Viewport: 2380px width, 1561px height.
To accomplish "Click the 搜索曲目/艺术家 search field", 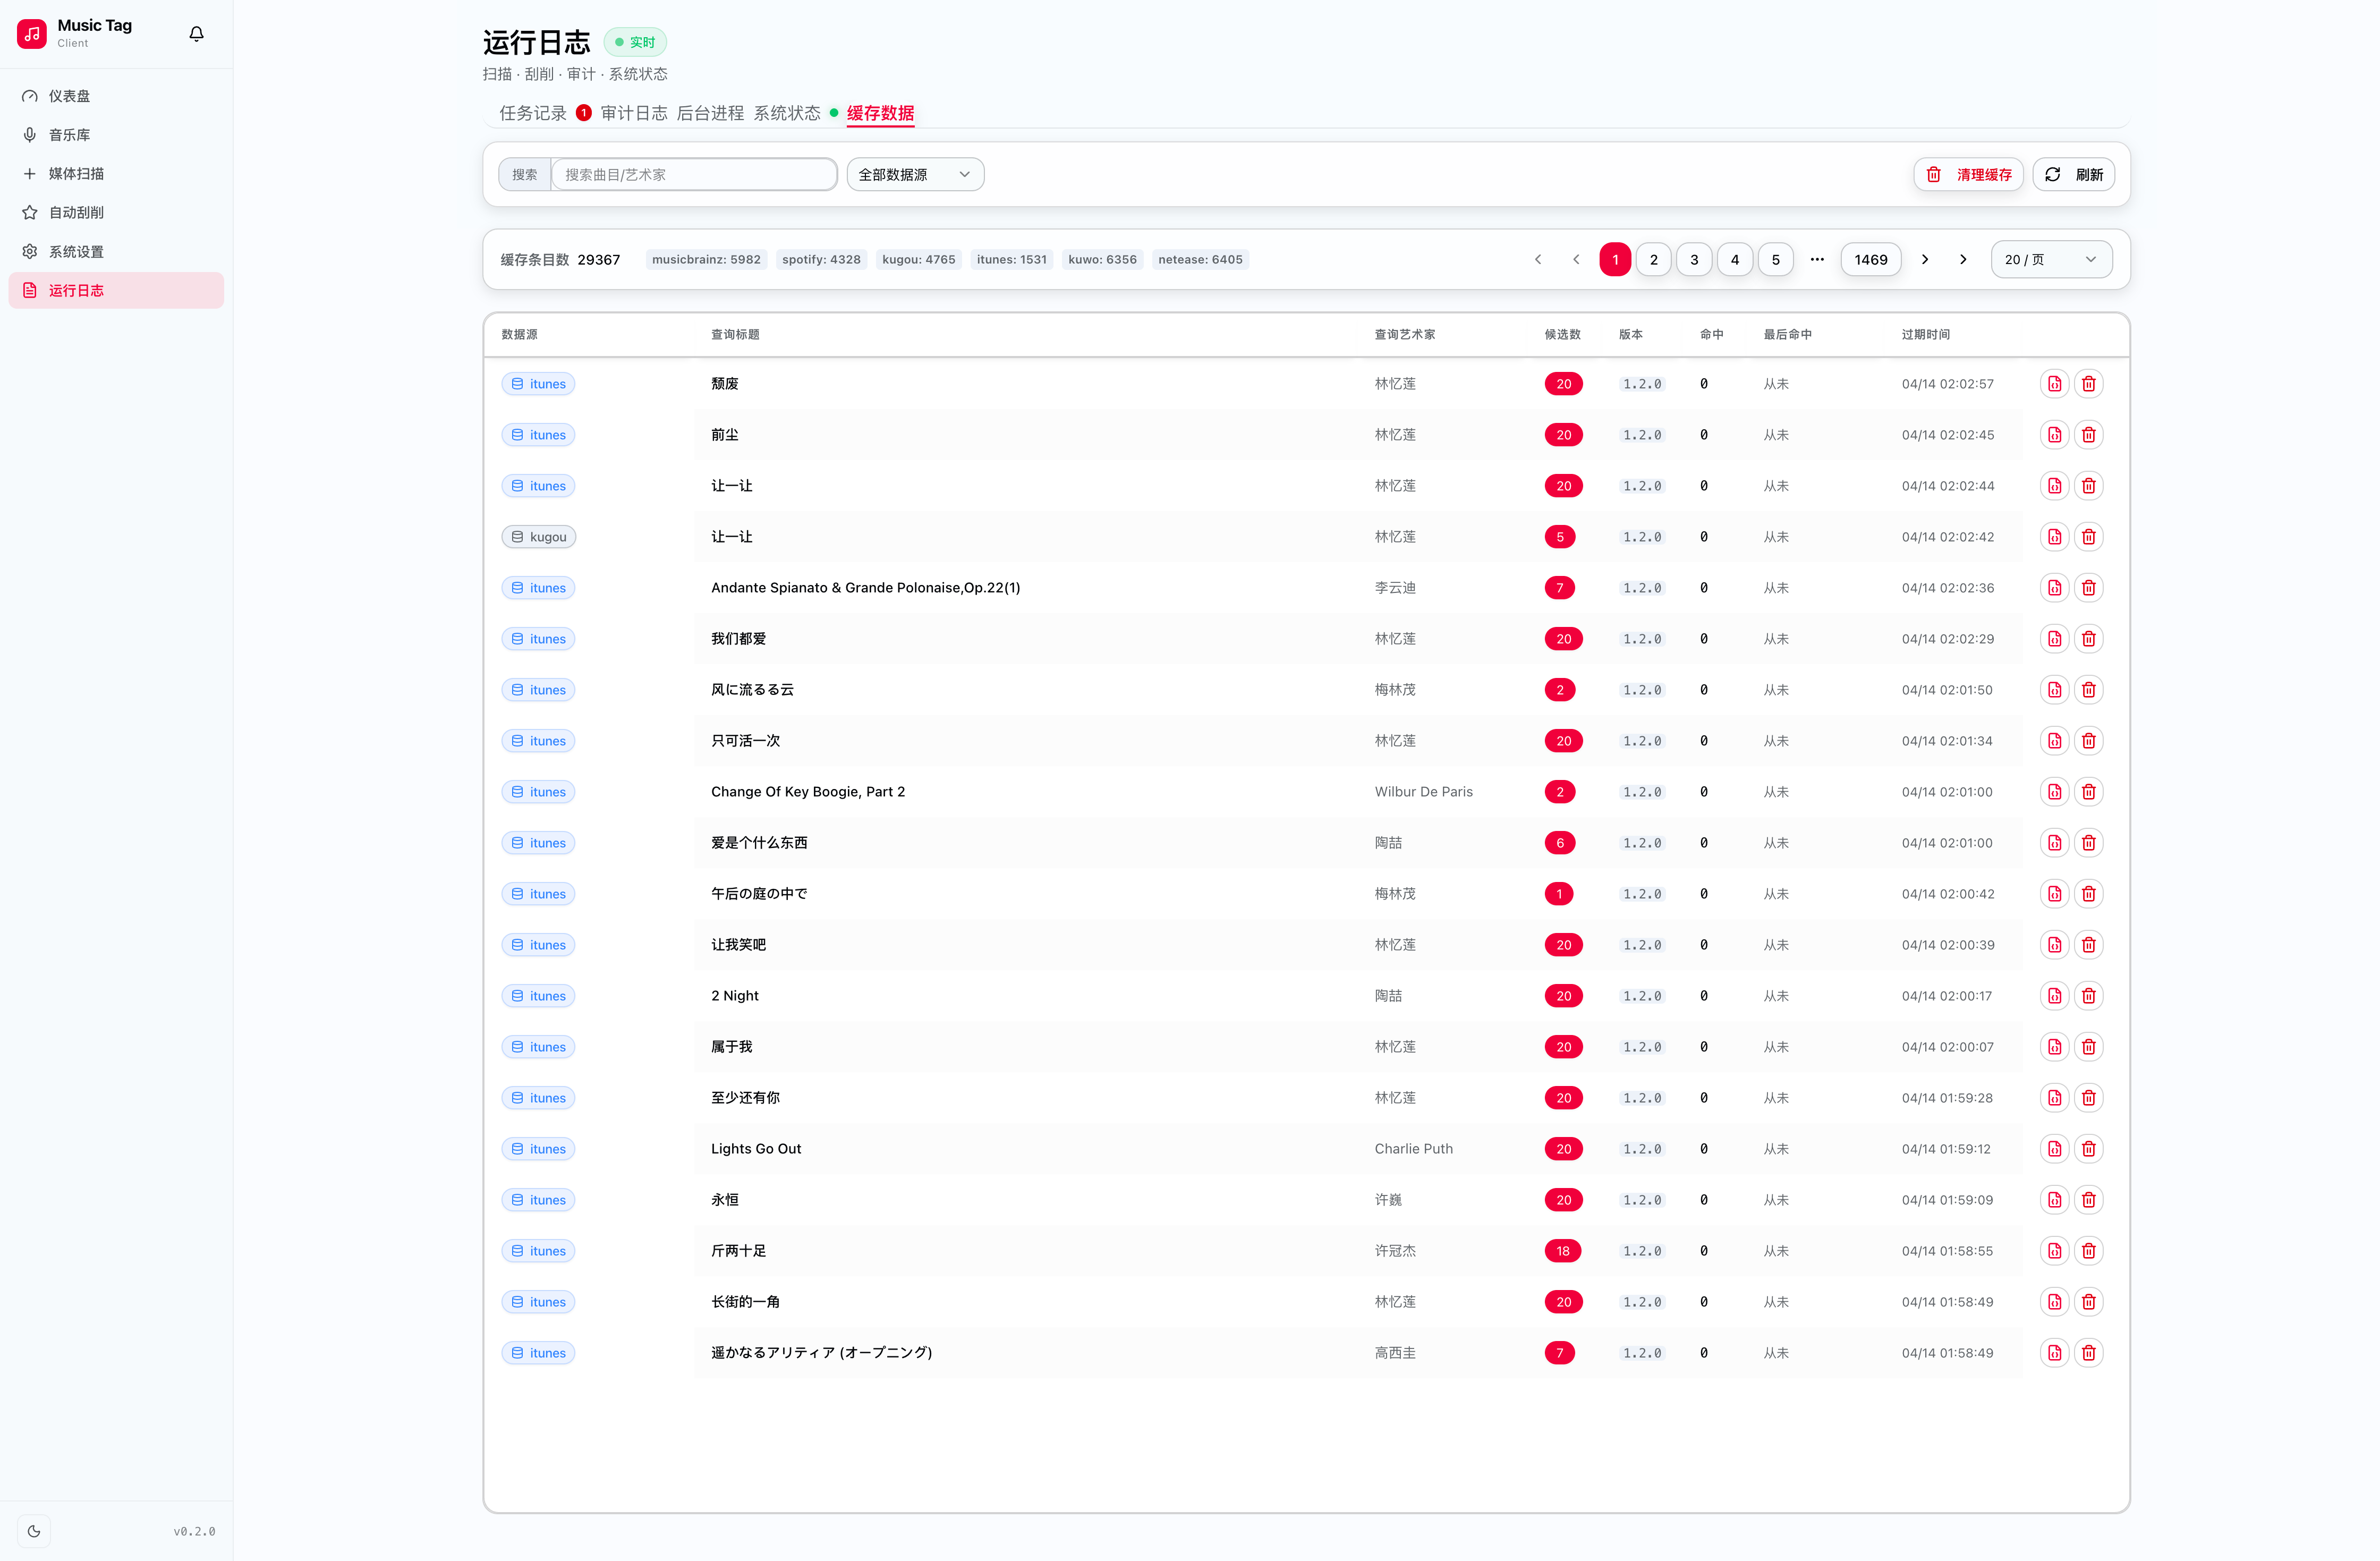I will click(x=694, y=175).
